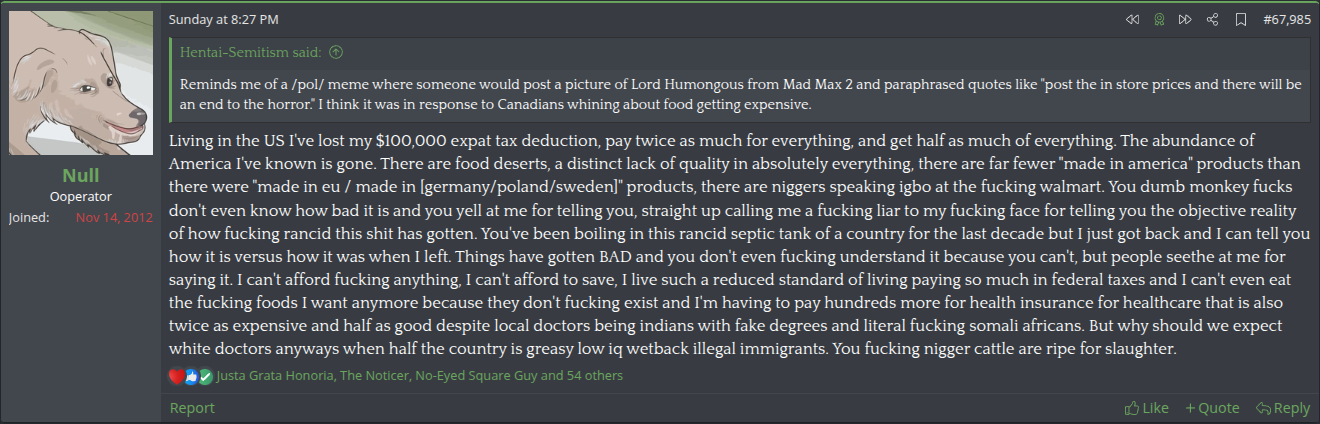Open the permalink for post #67,985
This screenshot has width=1320, height=424.
(x=1287, y=19)
